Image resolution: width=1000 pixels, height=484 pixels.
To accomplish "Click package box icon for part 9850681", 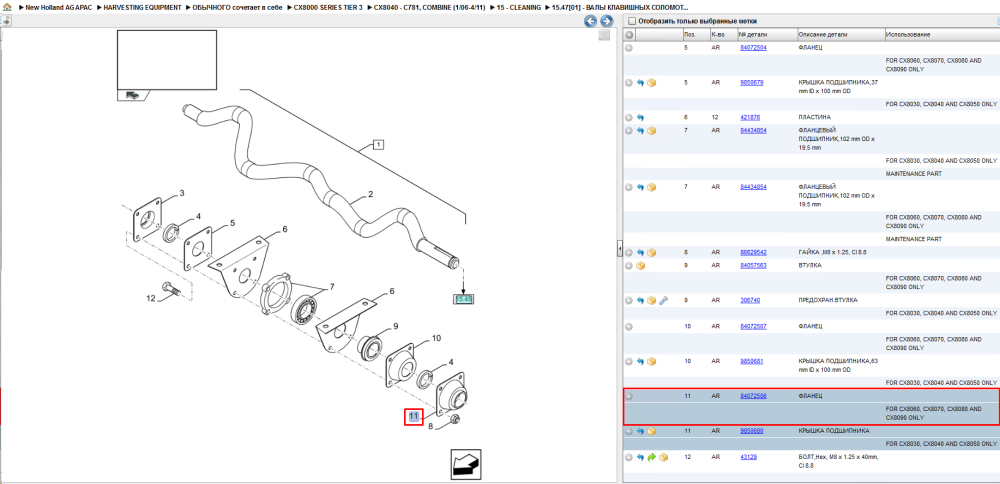I will 651,362.
